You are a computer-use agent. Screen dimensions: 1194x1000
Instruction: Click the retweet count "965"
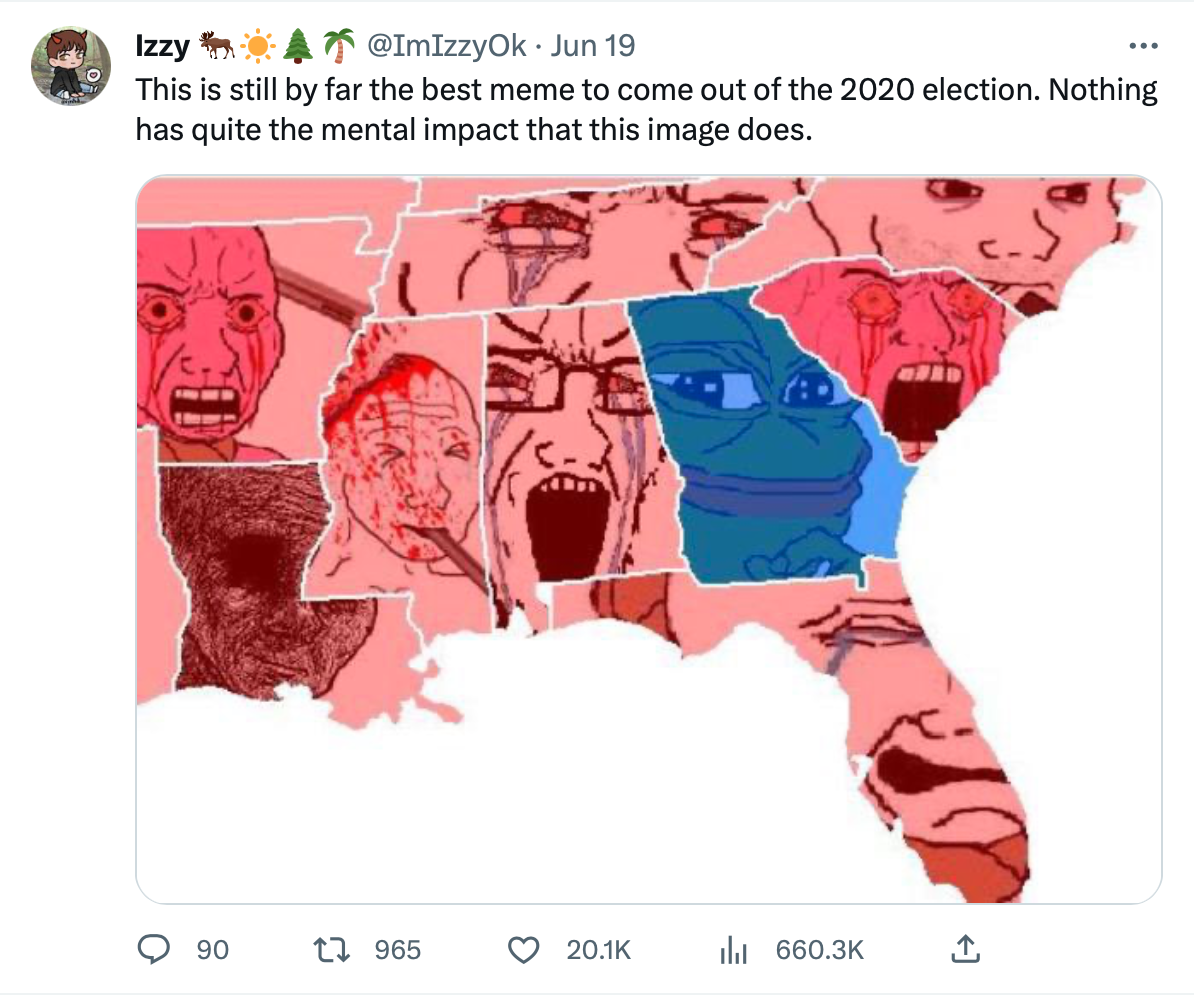[x=398, y=949]
